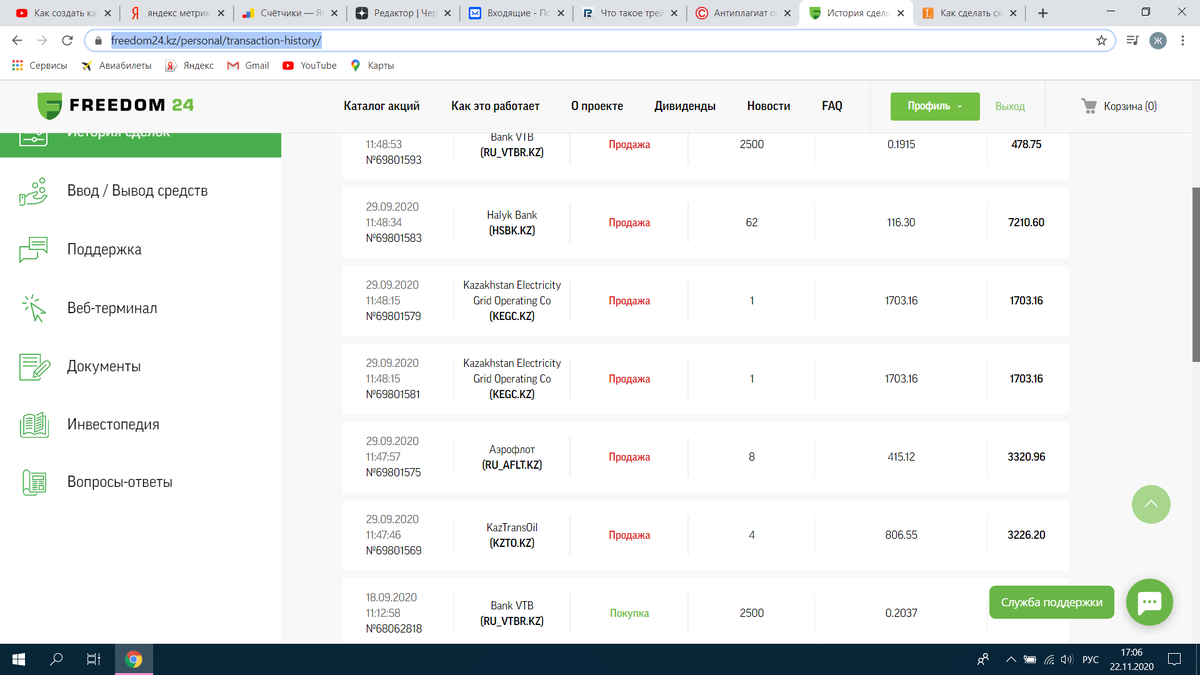1200x675 pixels.
Task: Click the Служба поддержки button
Action: [1051, 602]
